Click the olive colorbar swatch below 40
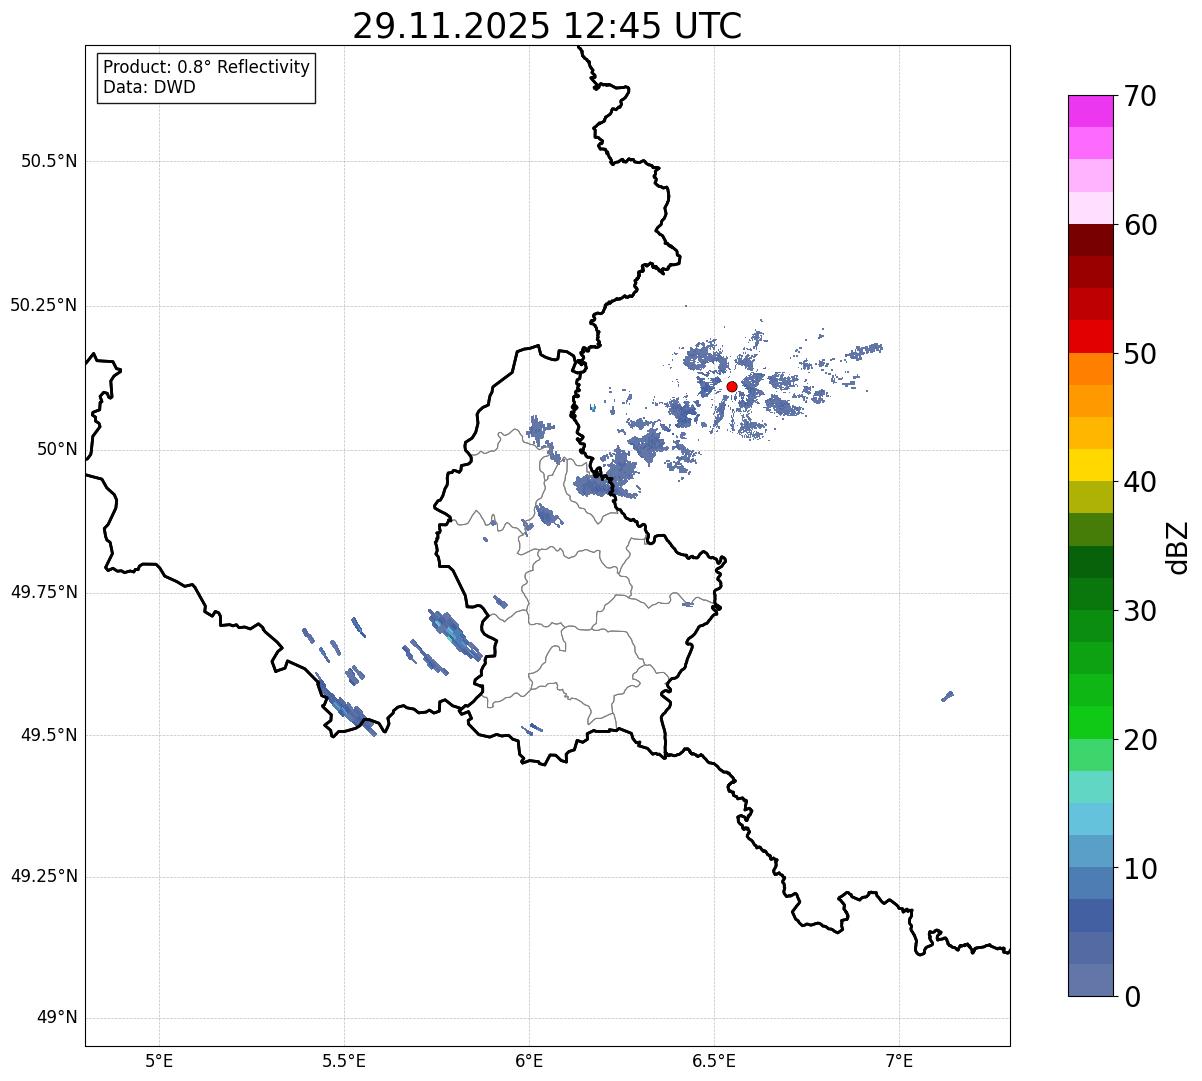Image resolution: width=1202 pixels, height=1081 pixels. click(x=1090, y=497)
